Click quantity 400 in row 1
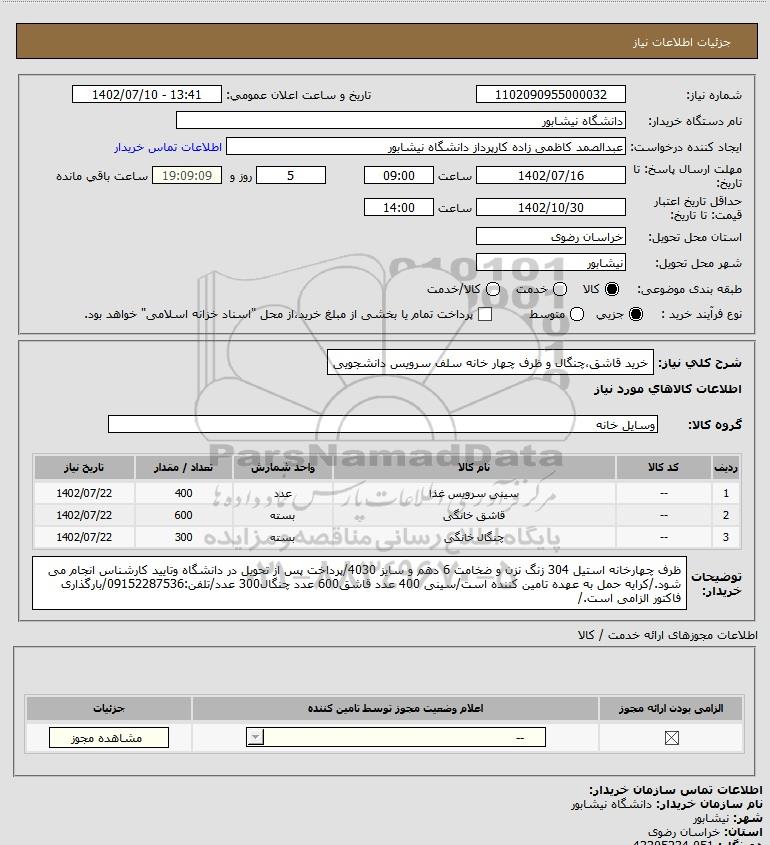This screenshot has height=845, width=770. pos(183,493)
